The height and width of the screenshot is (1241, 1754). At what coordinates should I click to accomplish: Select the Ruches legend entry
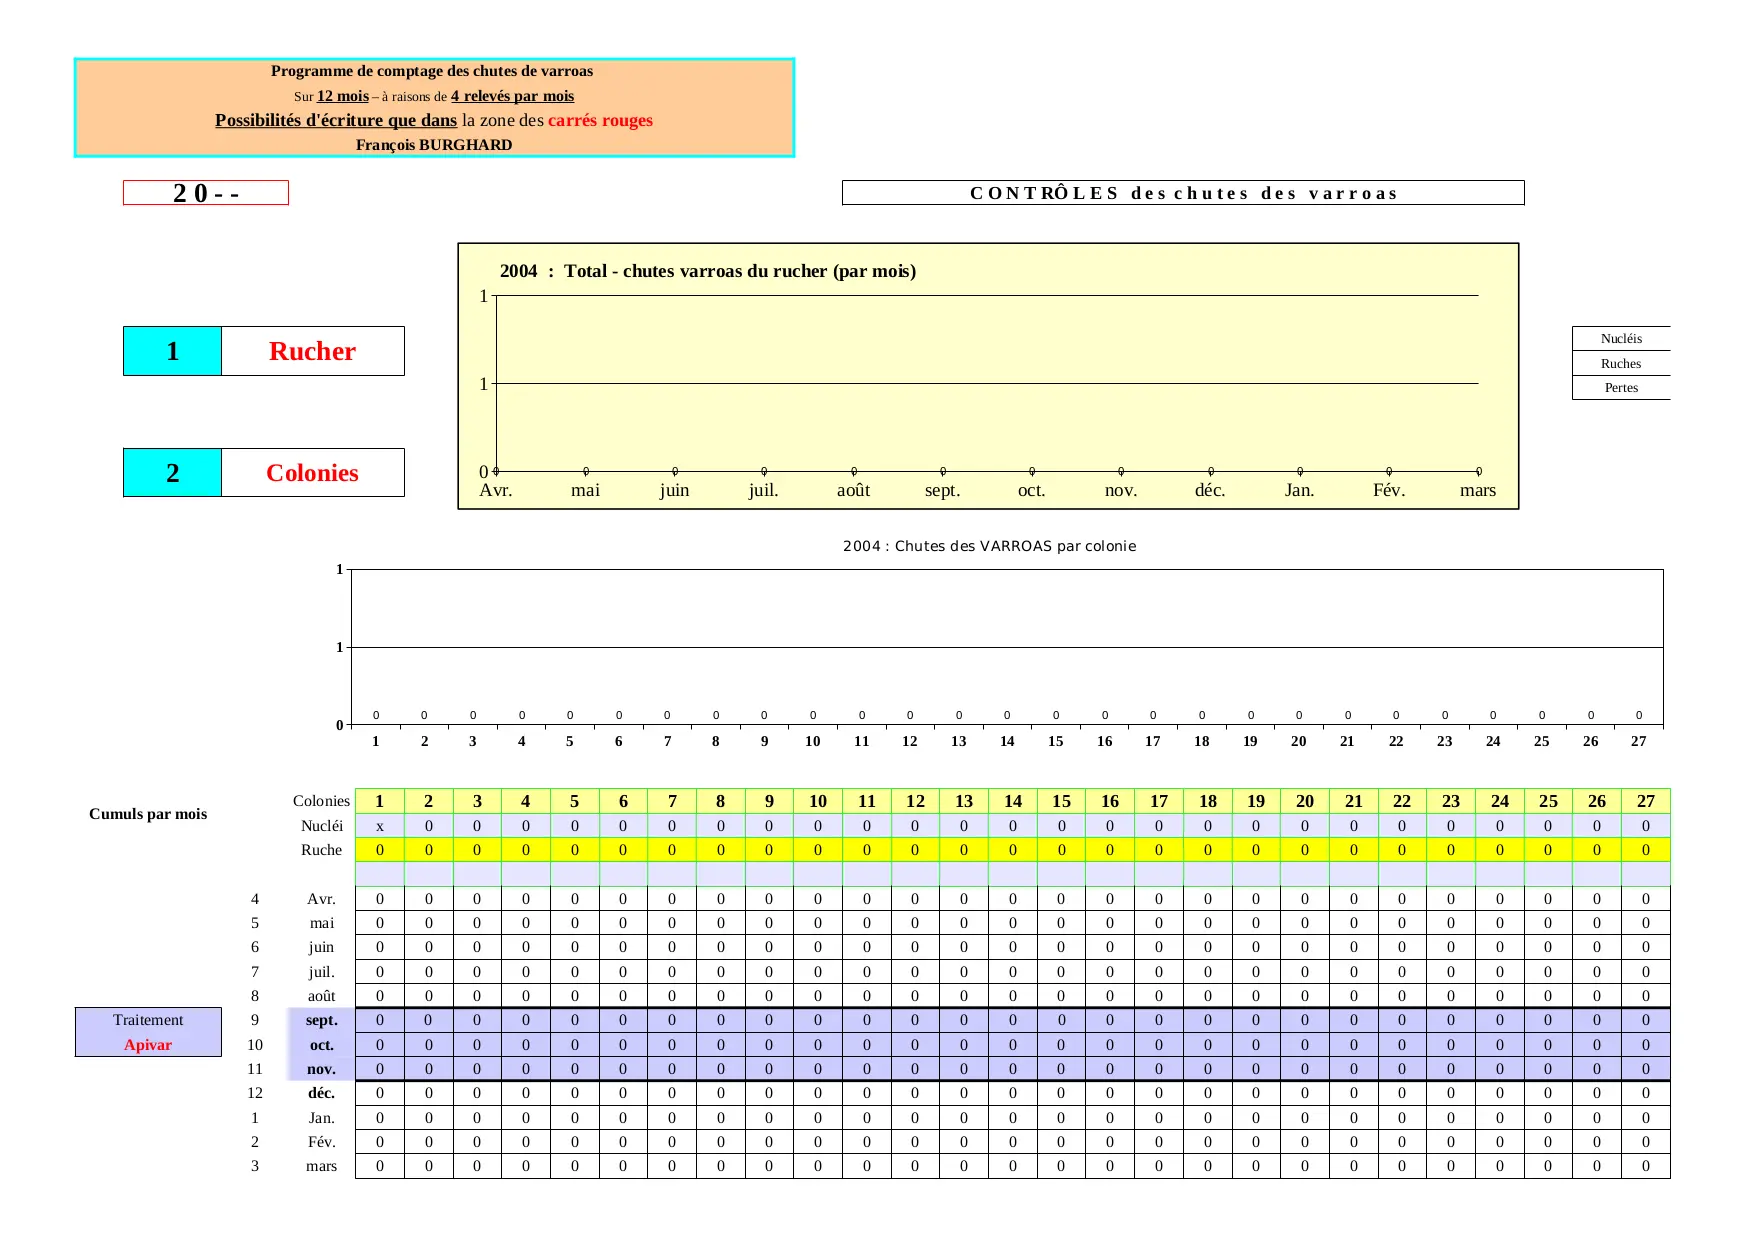click(1620, 364)
